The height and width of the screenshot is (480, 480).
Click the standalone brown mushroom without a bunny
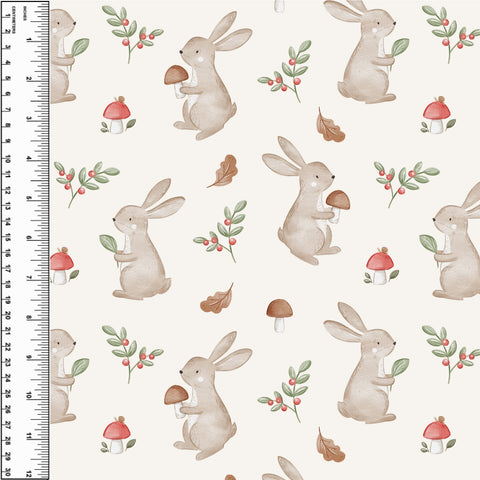coord(280,315)
